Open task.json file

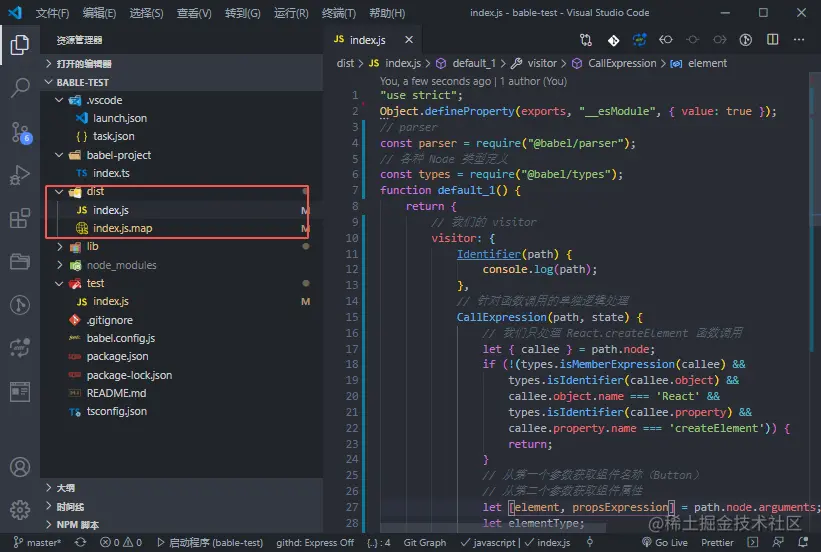coord(114,136)
